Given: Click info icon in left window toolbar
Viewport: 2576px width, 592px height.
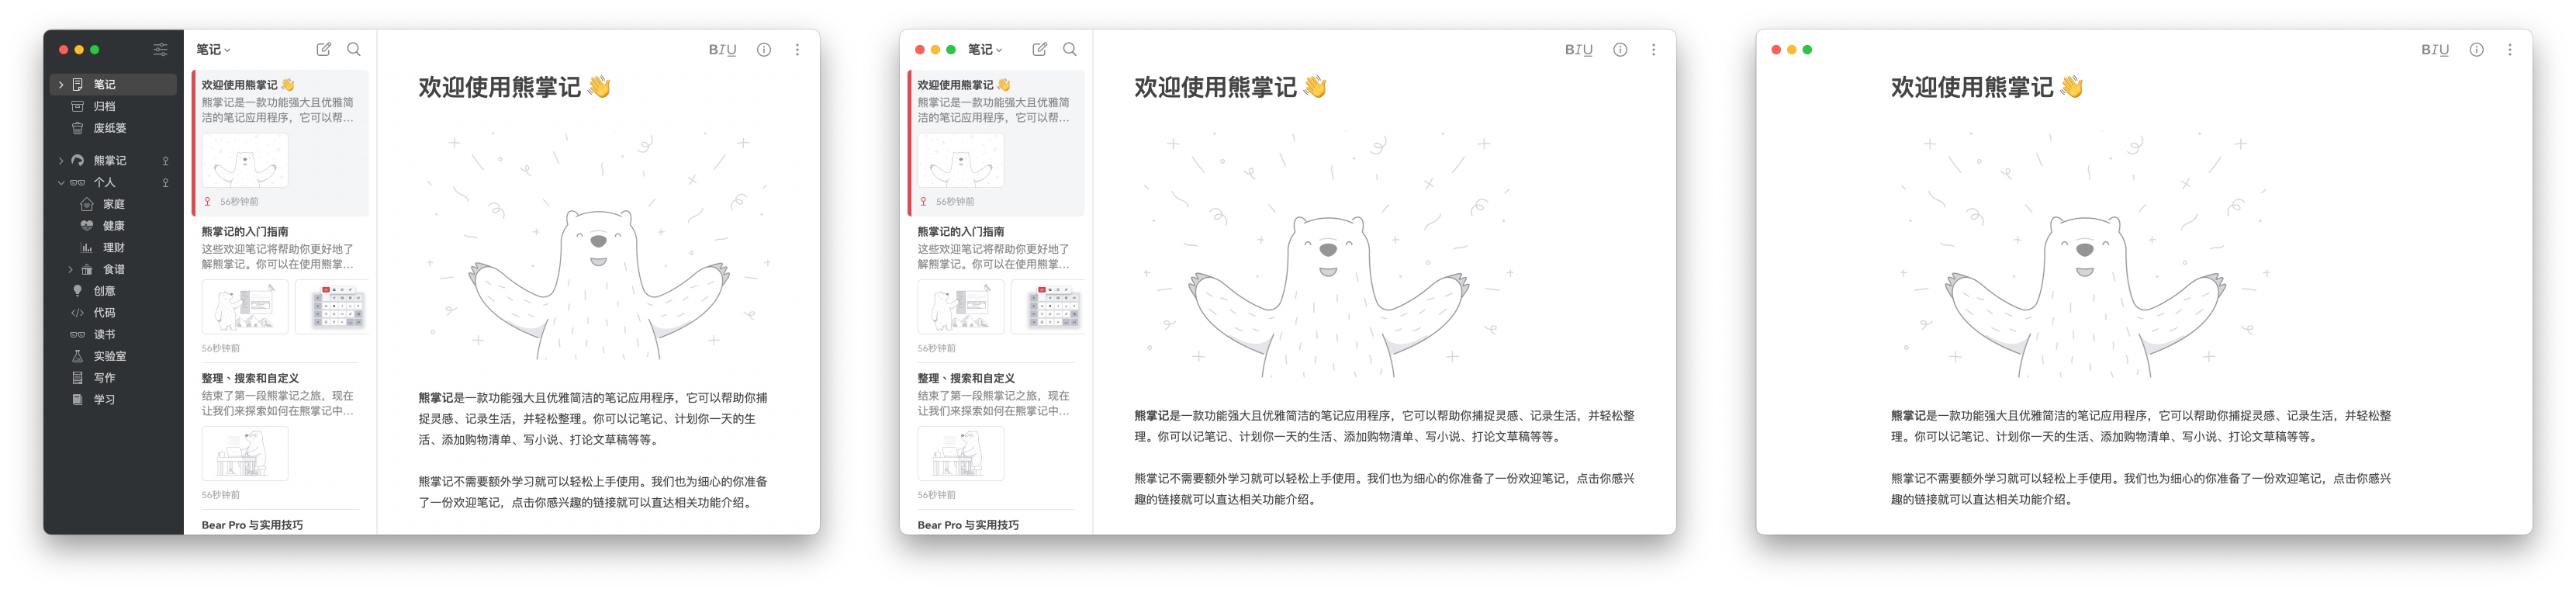Looking at the screenshot, I should [x=764, y=50].
